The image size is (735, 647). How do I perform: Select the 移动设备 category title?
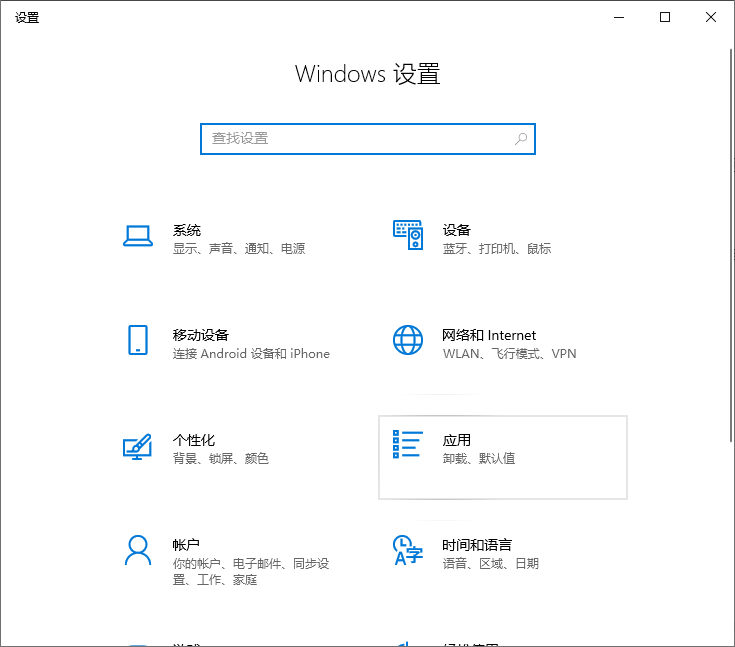tap(201, 335)
